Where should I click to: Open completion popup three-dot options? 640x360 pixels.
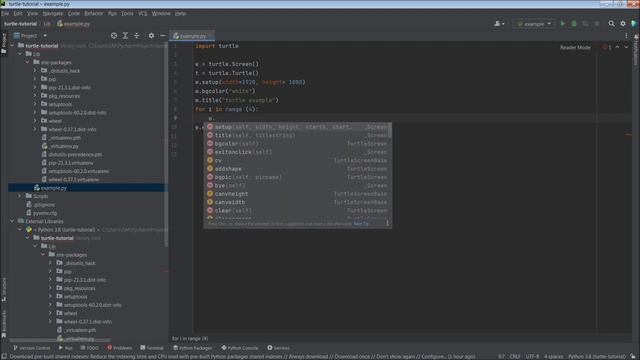point(387,223)
